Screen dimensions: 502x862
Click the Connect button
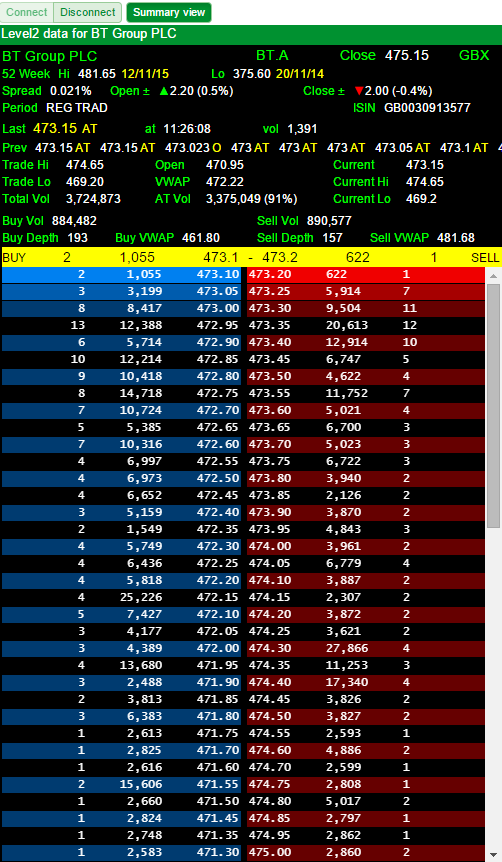[27, 12]
